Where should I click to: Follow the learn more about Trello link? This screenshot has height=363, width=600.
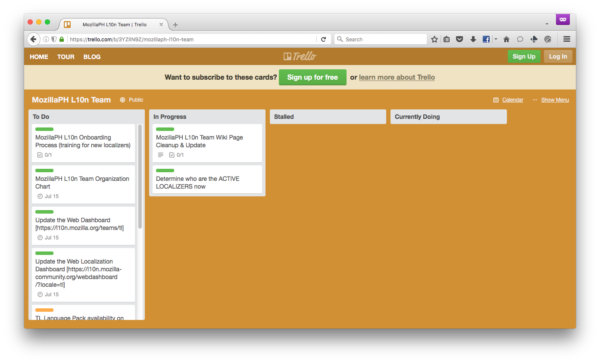(x=397, y=77)
